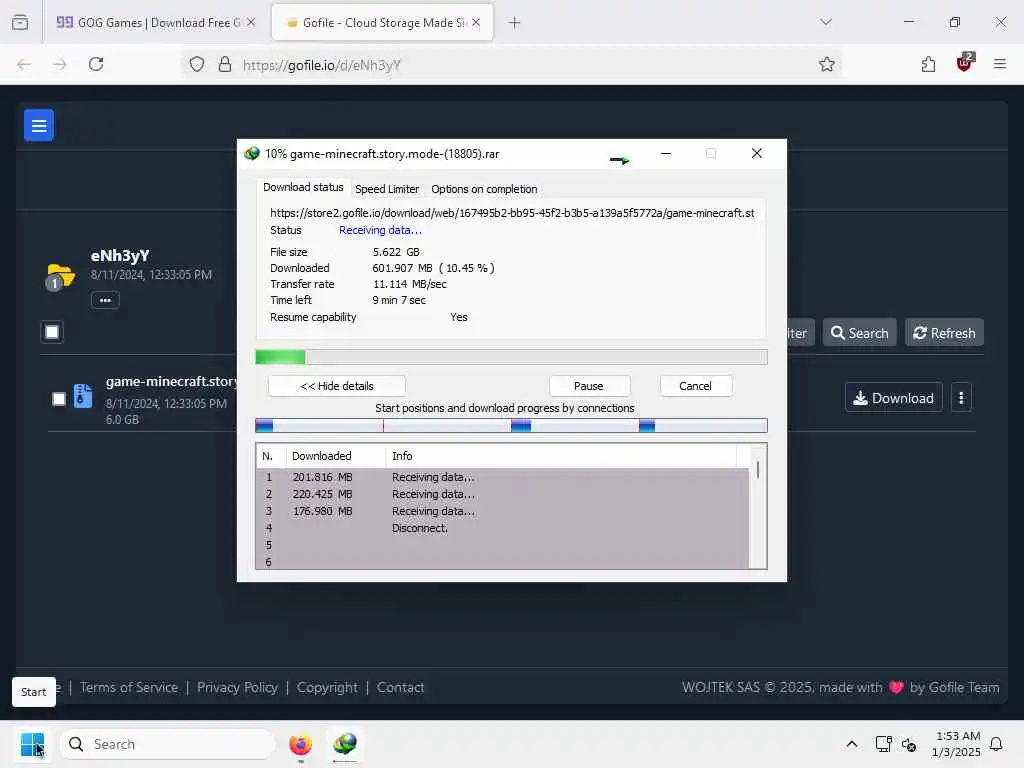This screenshot has height=768, width=1024.
Task: Click the Internet Download Manager taskbar icon
Action: tap(344, 744)
